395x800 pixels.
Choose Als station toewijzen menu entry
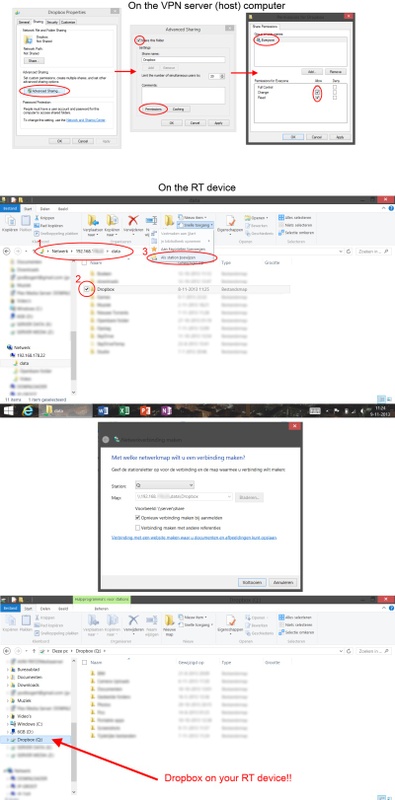[181, 258]
